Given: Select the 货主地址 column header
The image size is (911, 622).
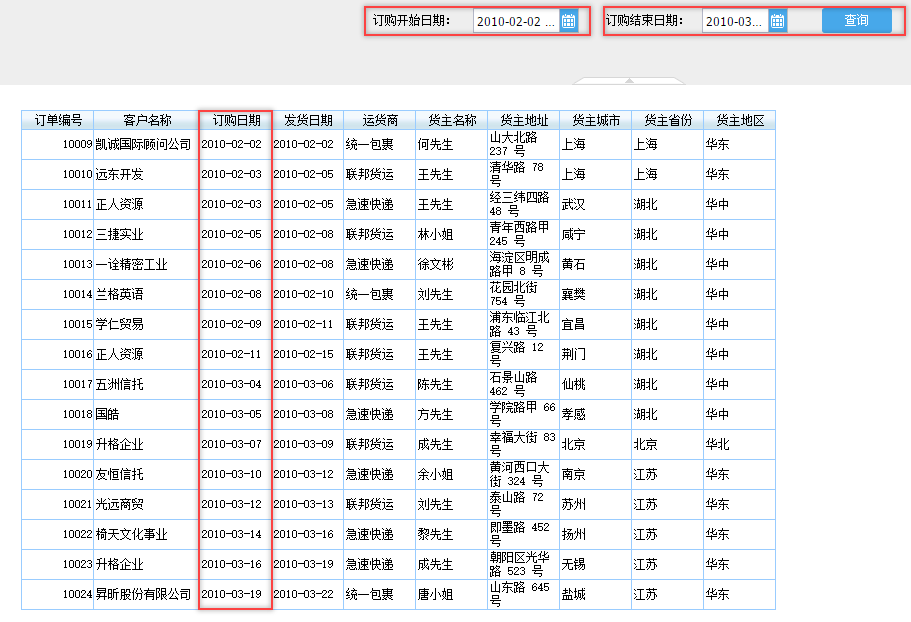Looking at the screenshot, I should pyautogui.click(x=523, y=120).
